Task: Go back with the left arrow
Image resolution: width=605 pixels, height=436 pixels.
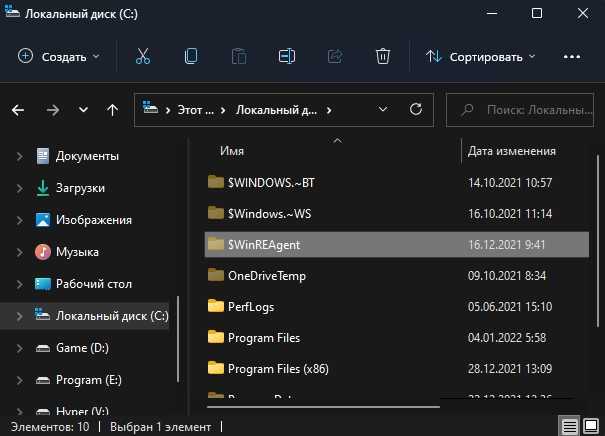Action: (x=18, y=110)
